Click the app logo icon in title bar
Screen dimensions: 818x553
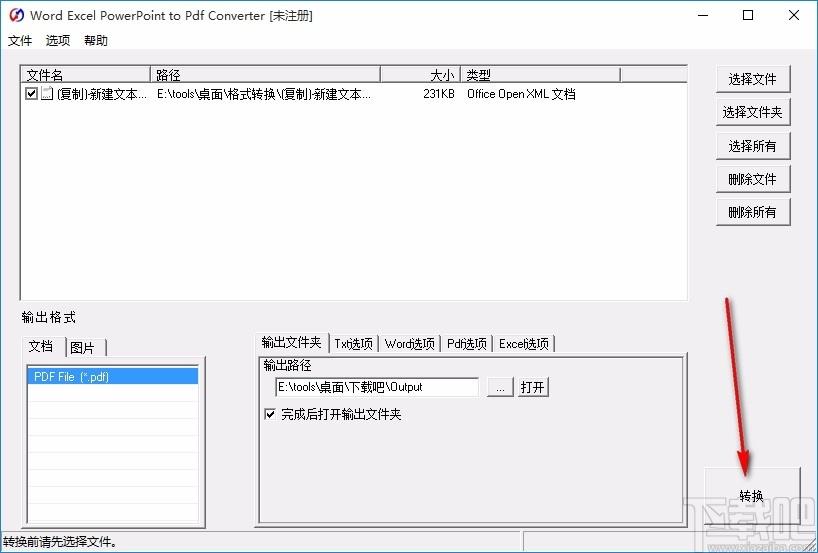(x=16, y=15)
